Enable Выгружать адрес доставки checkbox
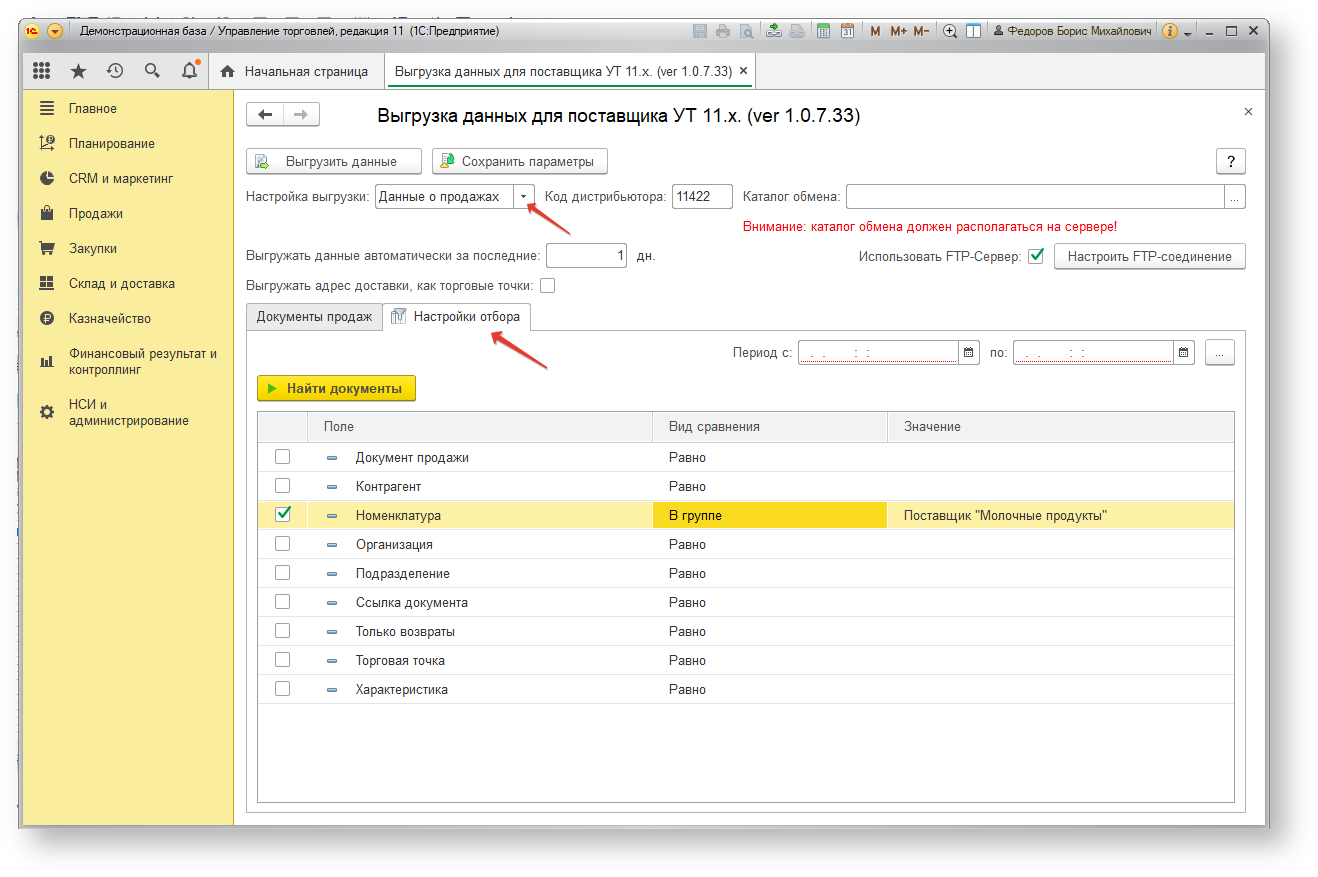The image size is (1318, 877). (547, 286)
